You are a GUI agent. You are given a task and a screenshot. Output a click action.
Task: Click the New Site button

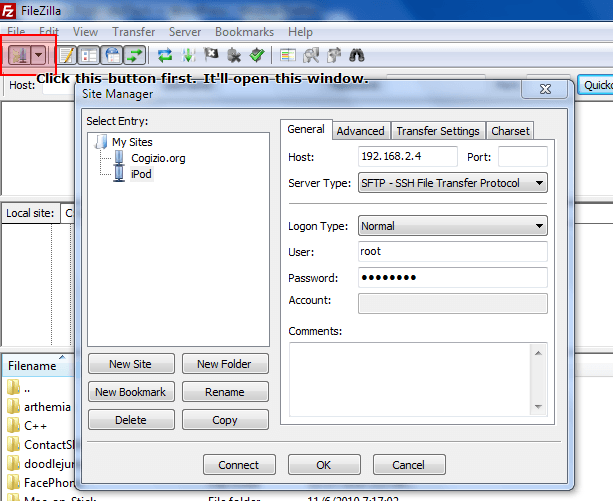point(131,364)
